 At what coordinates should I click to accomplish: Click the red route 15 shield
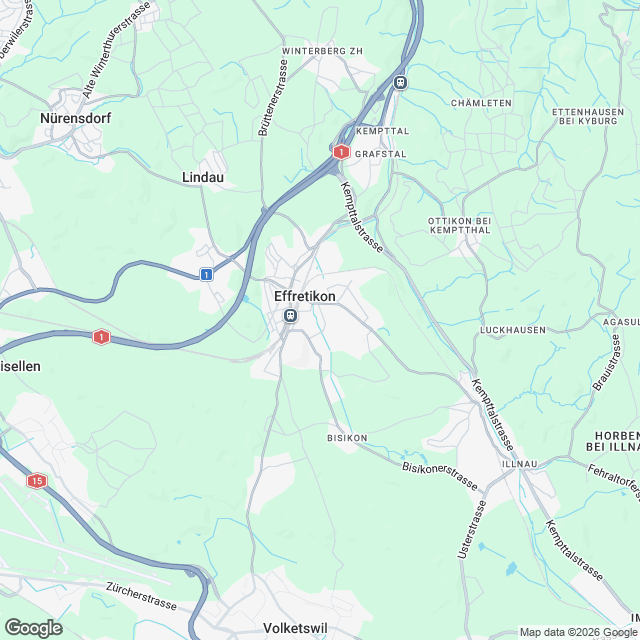37,481
